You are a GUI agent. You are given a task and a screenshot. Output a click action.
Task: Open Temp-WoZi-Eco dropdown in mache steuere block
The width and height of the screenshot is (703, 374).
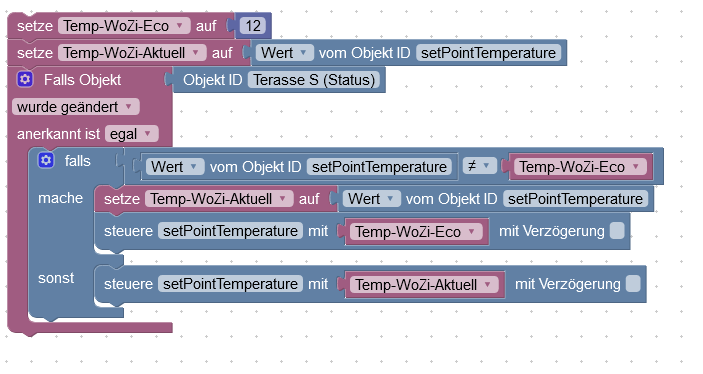(x=416, y=231)
